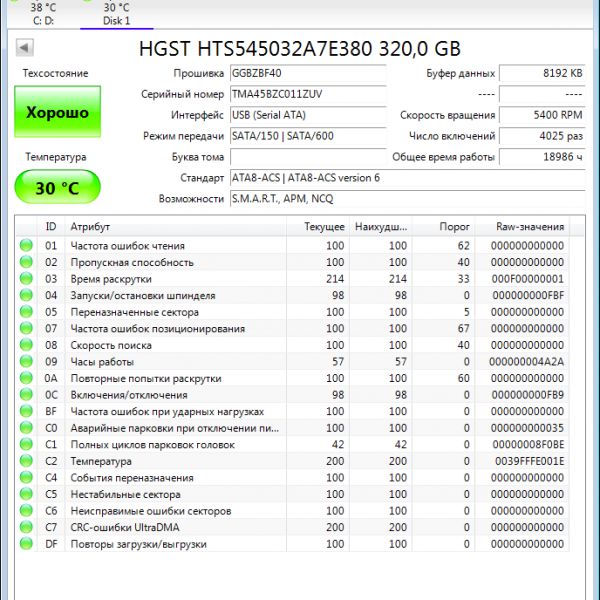Viewport: 600px width, 600px height.
Task: Click status icon for Пропускная способность
Action: [x=26, y=262]
